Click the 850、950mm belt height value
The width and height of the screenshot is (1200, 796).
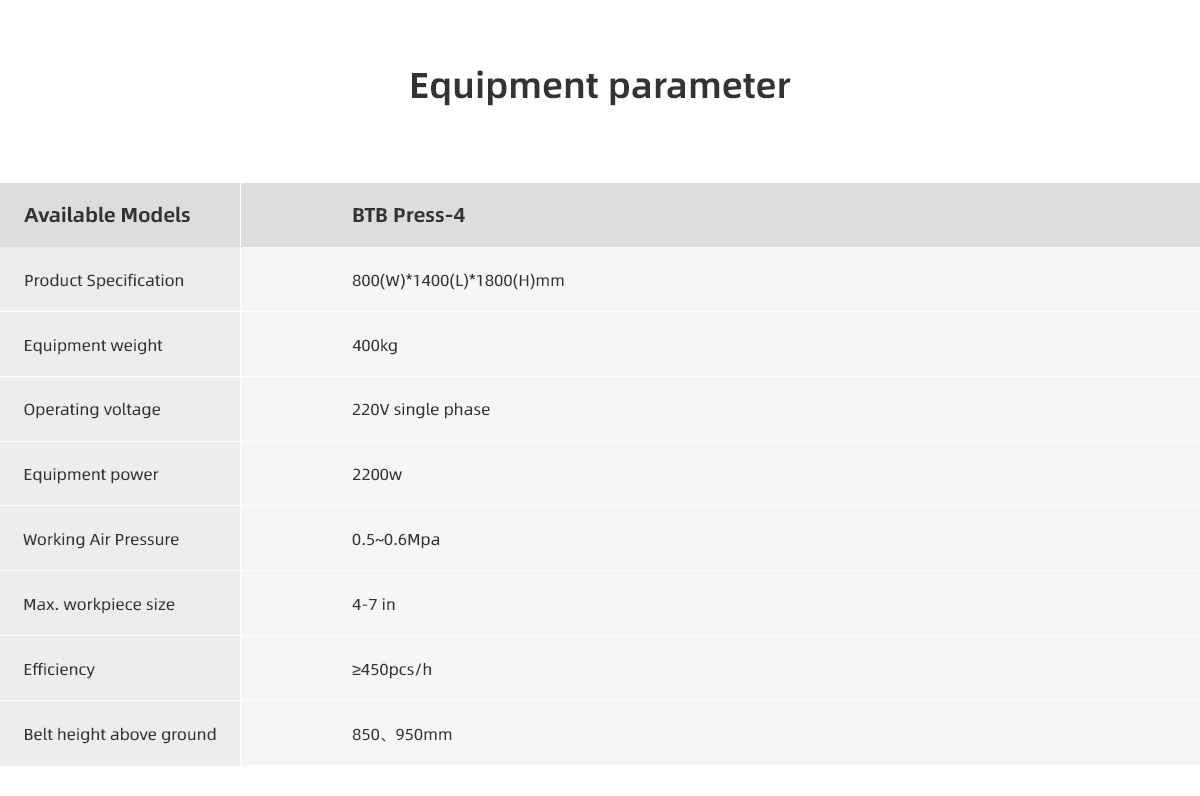point(402,734)
